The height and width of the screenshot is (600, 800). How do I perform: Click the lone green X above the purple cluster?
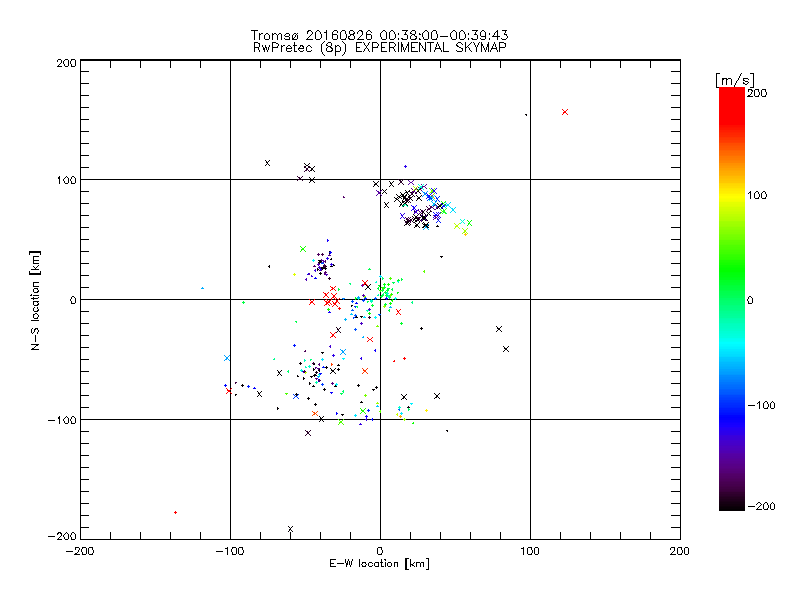click(x=303, y=249)
